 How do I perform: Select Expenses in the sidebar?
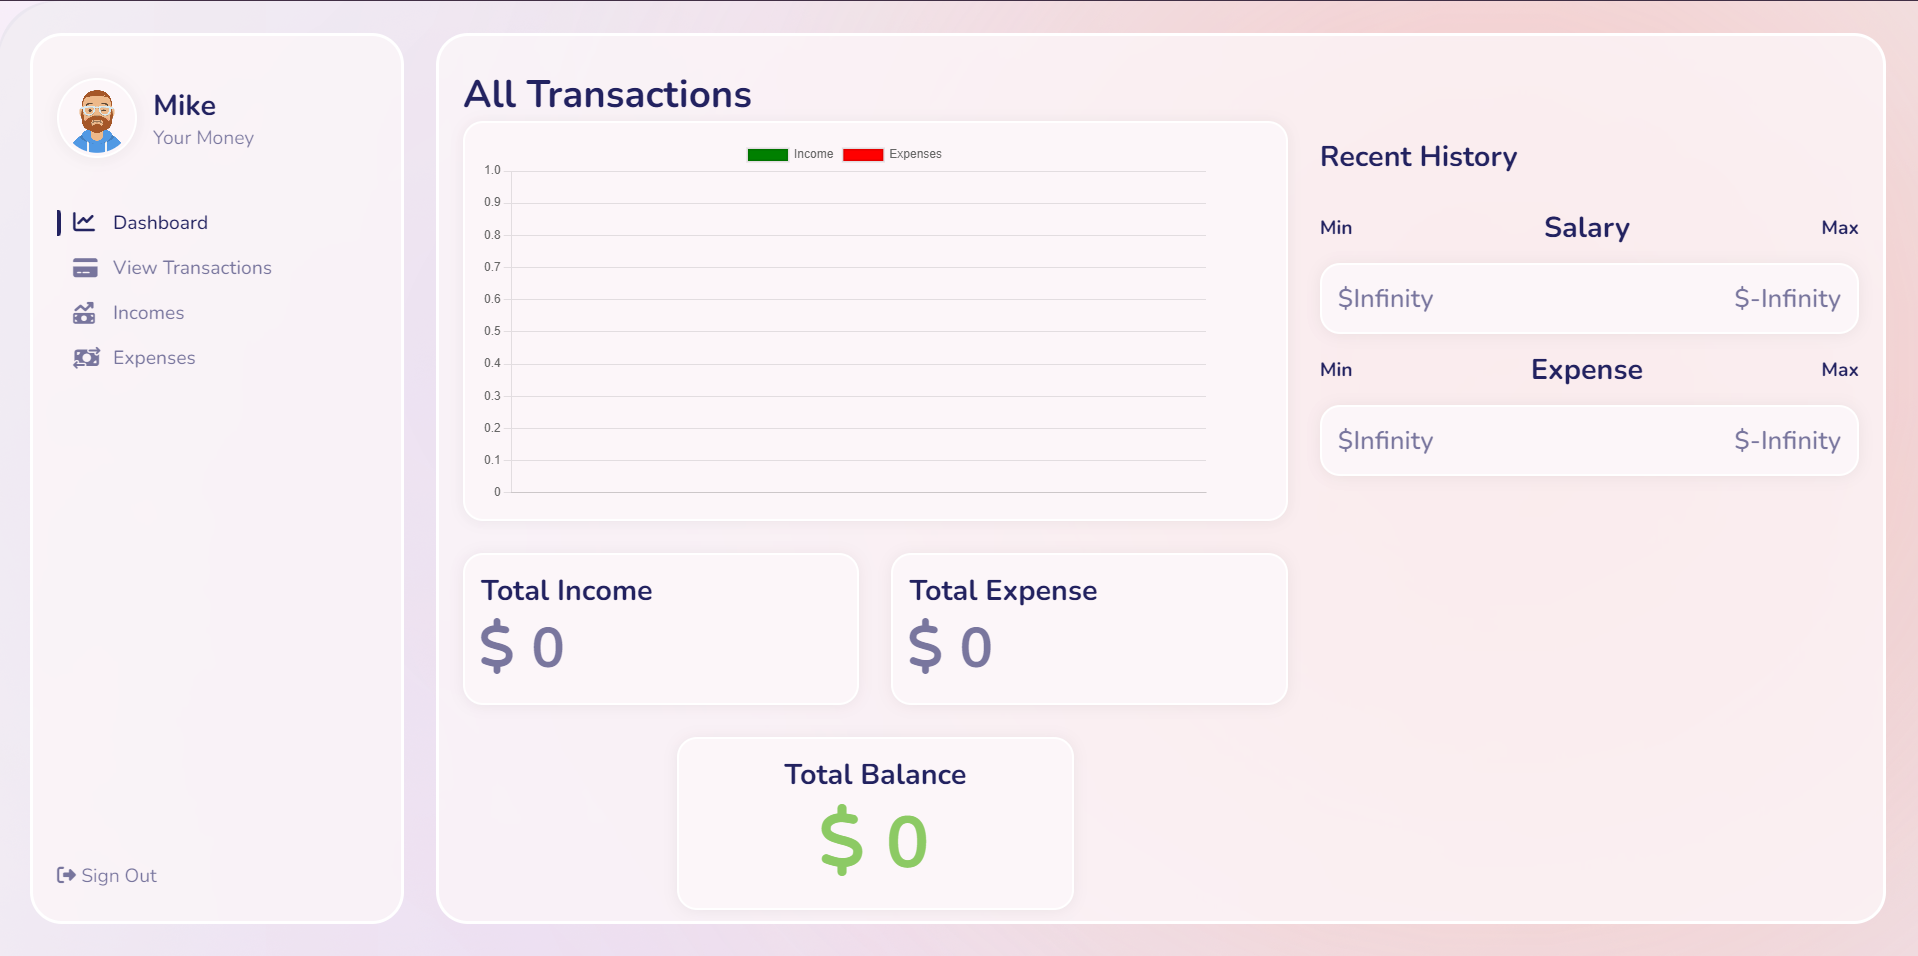154,358
